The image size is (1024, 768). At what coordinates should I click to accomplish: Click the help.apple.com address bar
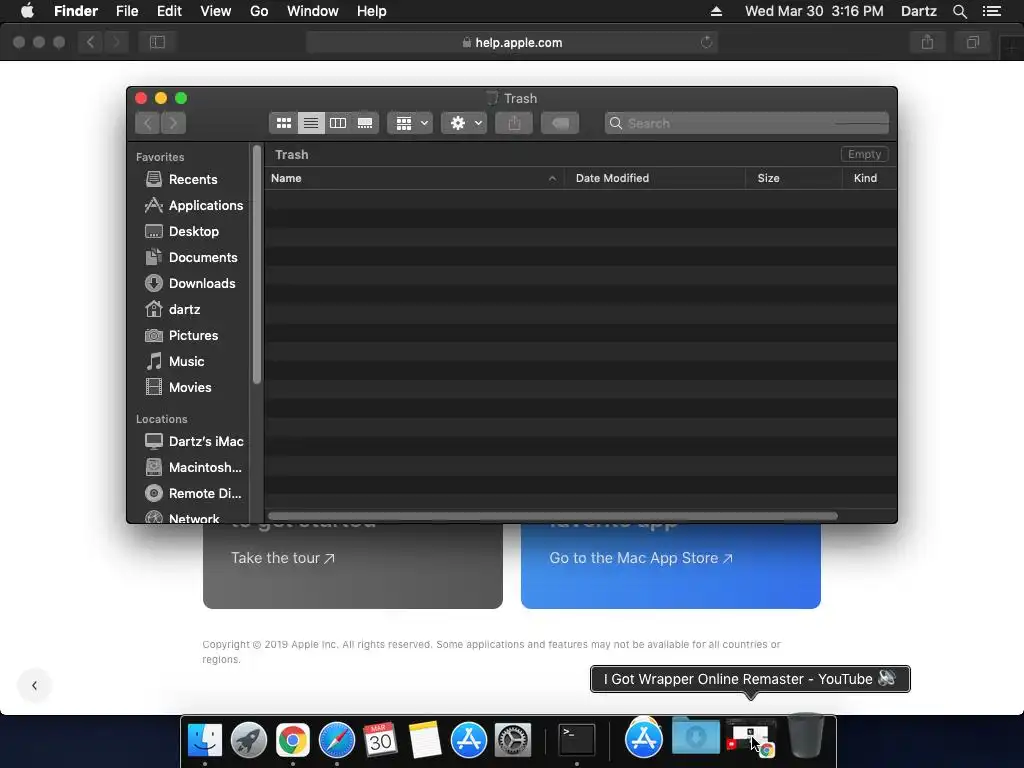[512, 42]
